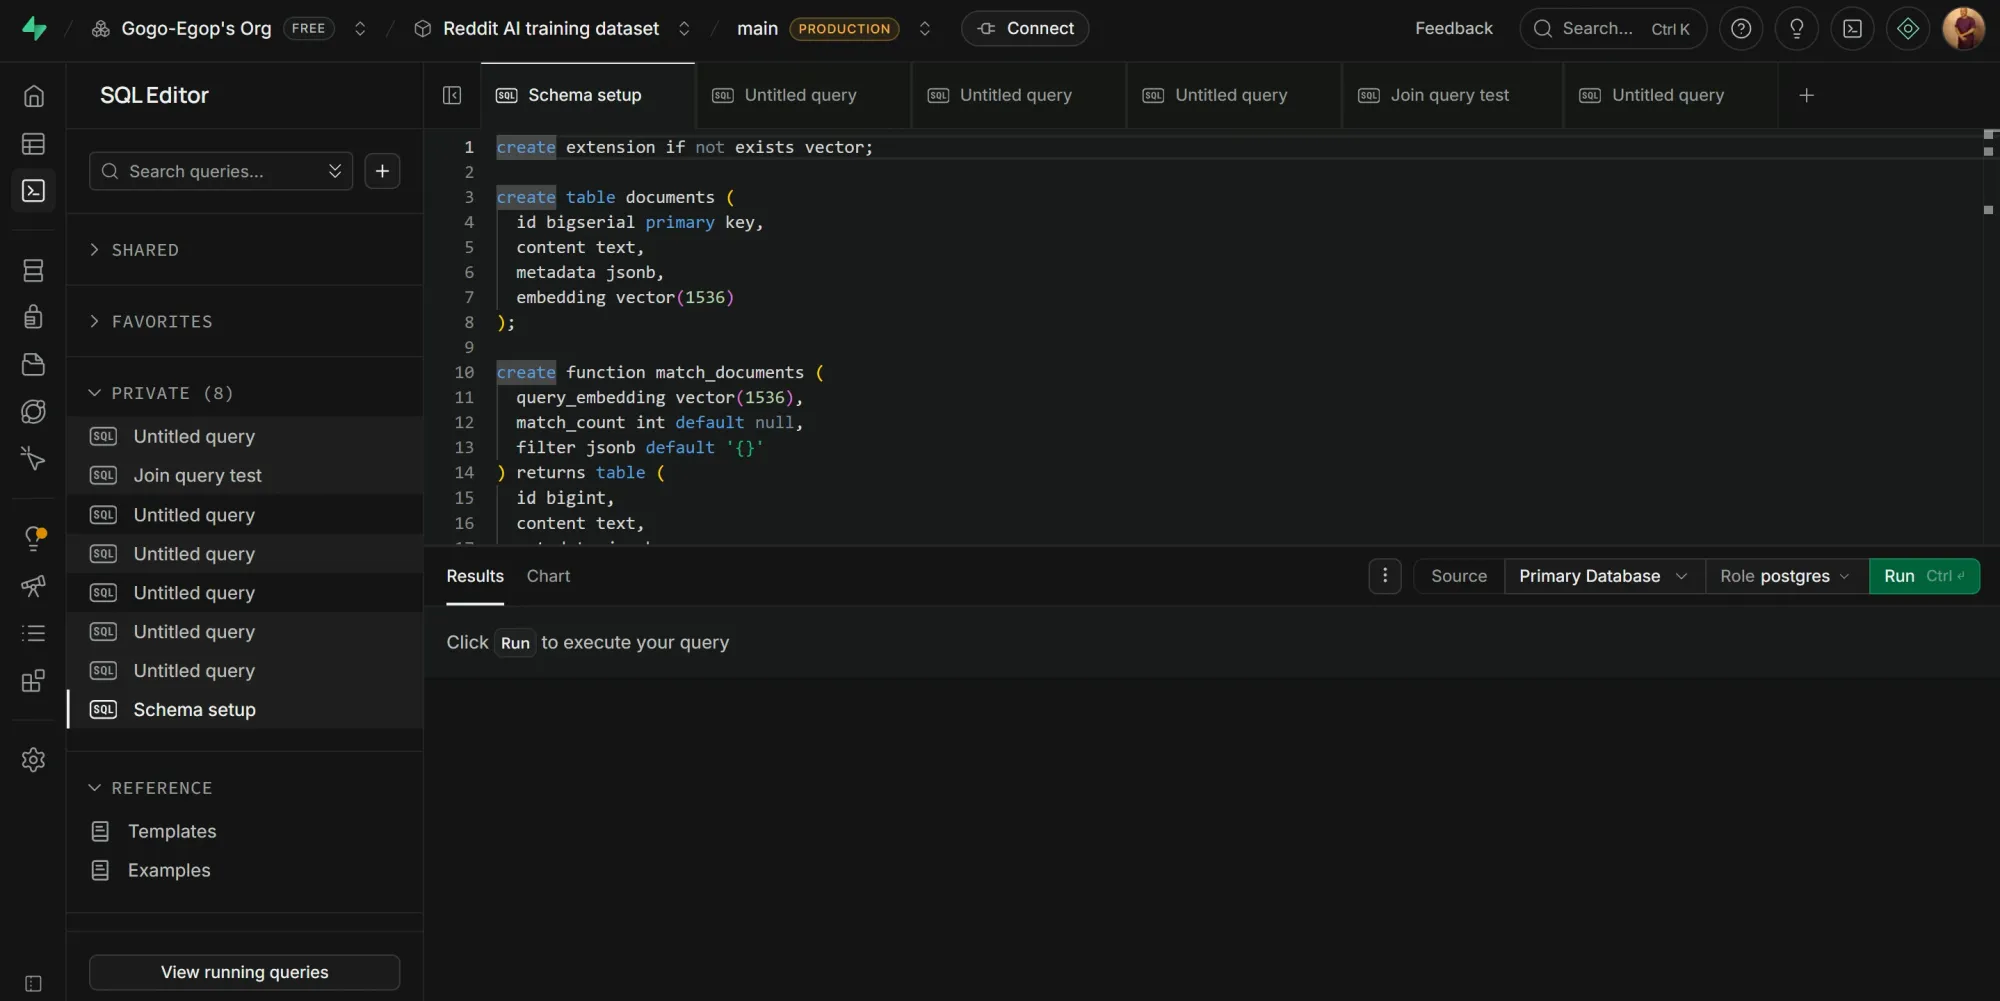Open the Help question mark icon
2000x1001 pixels.
tap(1741, 28)
